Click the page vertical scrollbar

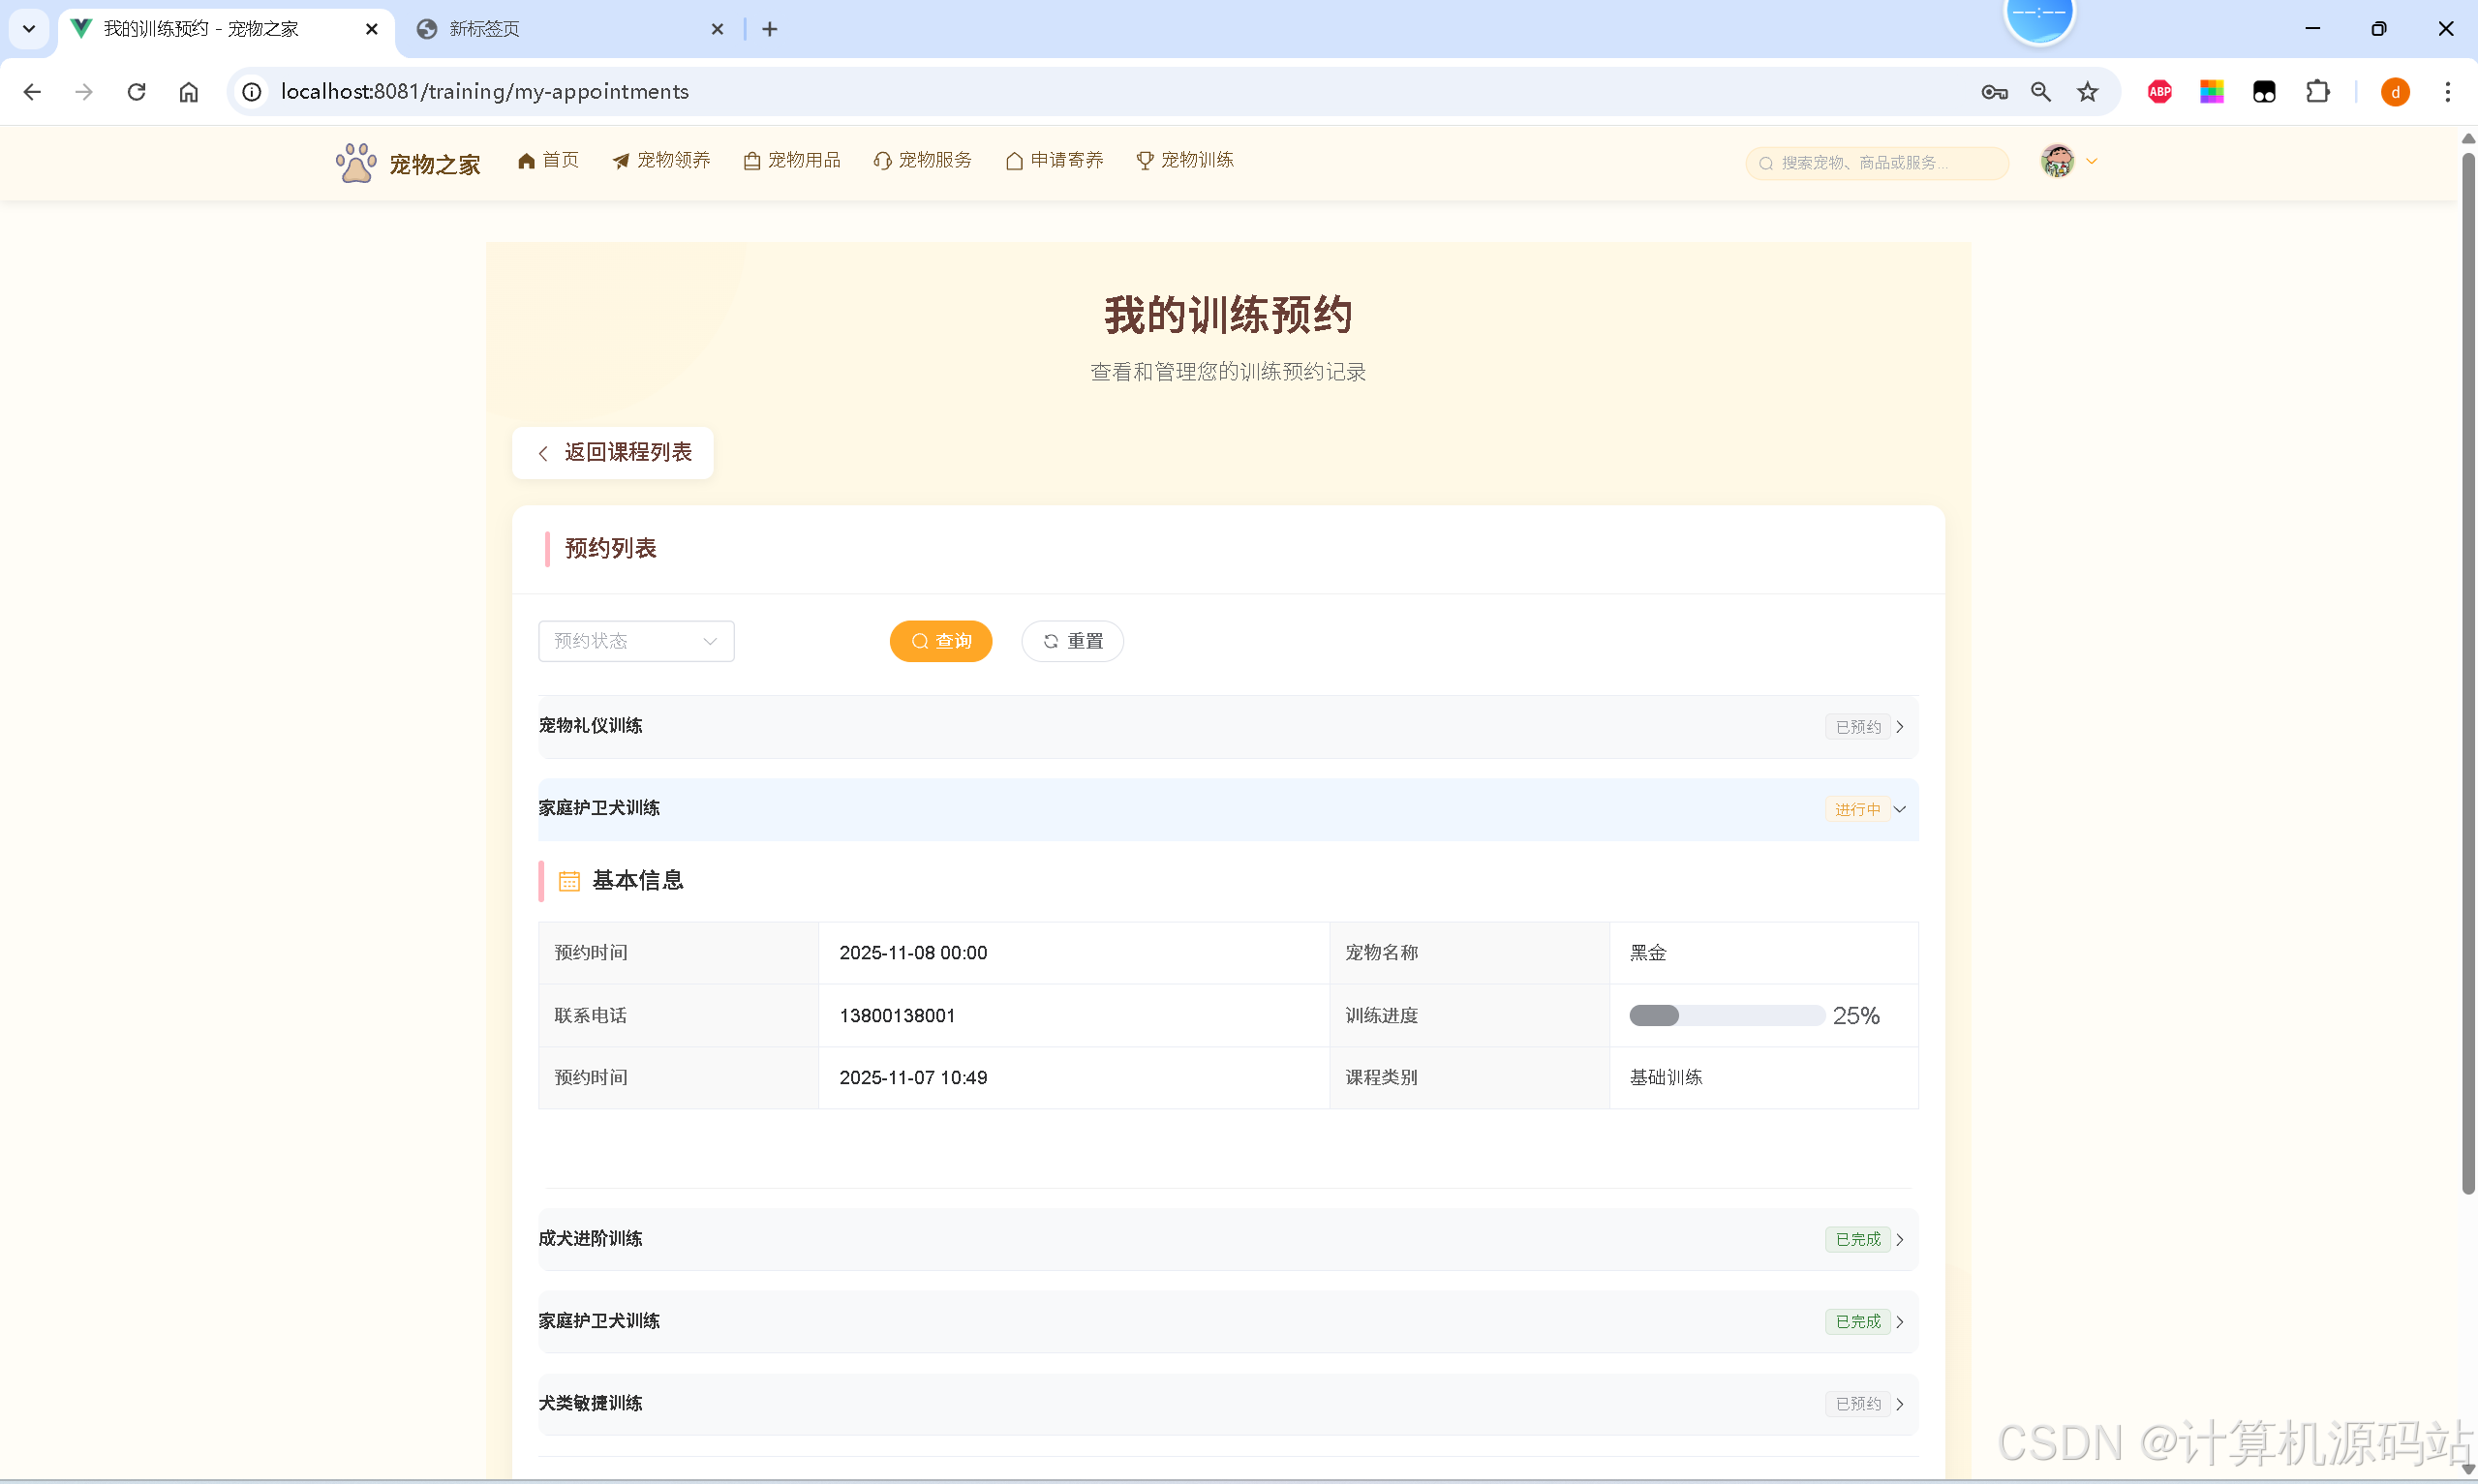pyautogui.click(x=2467, y=672)
